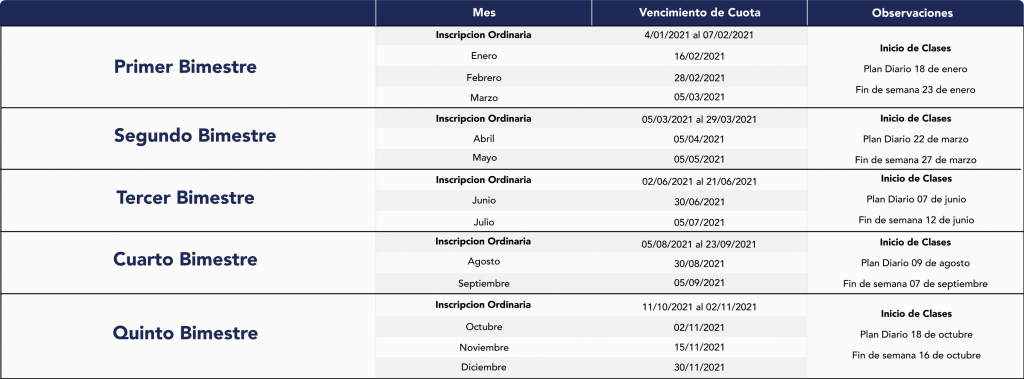Click the Enero month cell
The height and width of the screenshot is (379, 1024).
(484, 56)
